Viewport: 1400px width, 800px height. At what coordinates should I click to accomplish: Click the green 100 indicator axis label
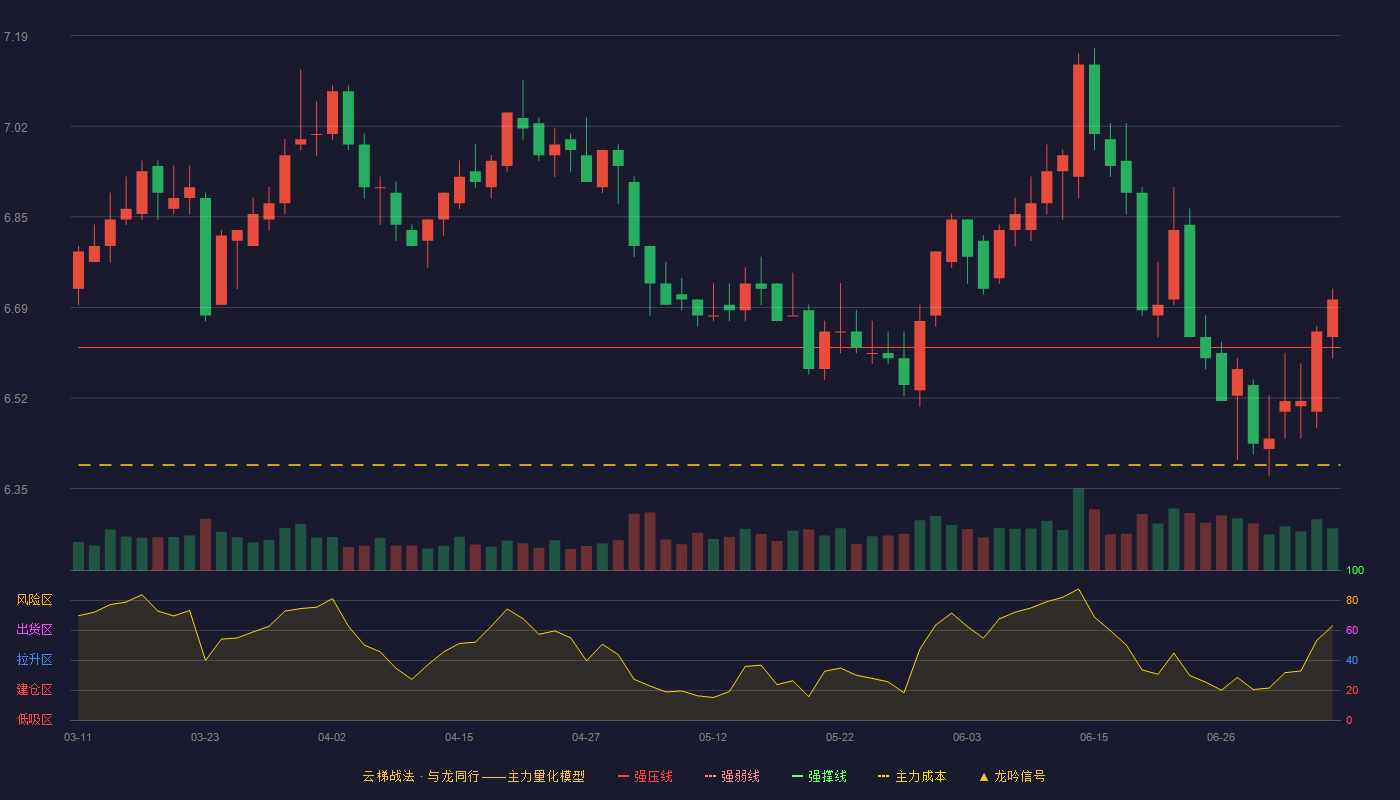[1355, 571]
